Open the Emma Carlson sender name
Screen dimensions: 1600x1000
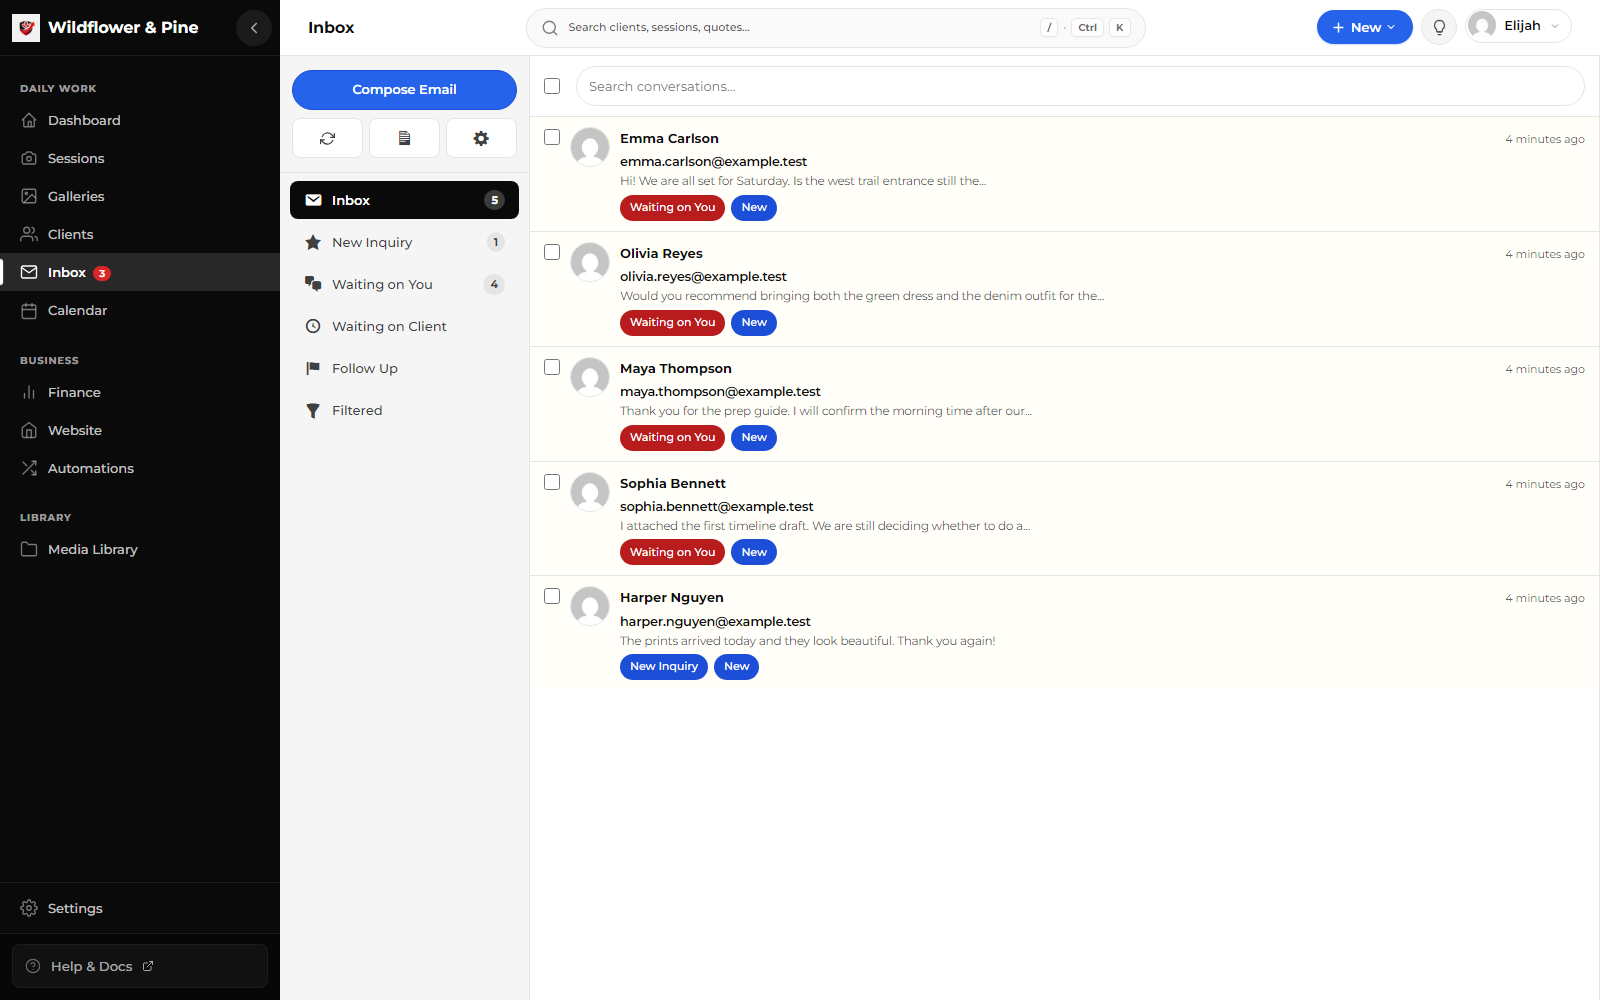click(x=669, y=139)
